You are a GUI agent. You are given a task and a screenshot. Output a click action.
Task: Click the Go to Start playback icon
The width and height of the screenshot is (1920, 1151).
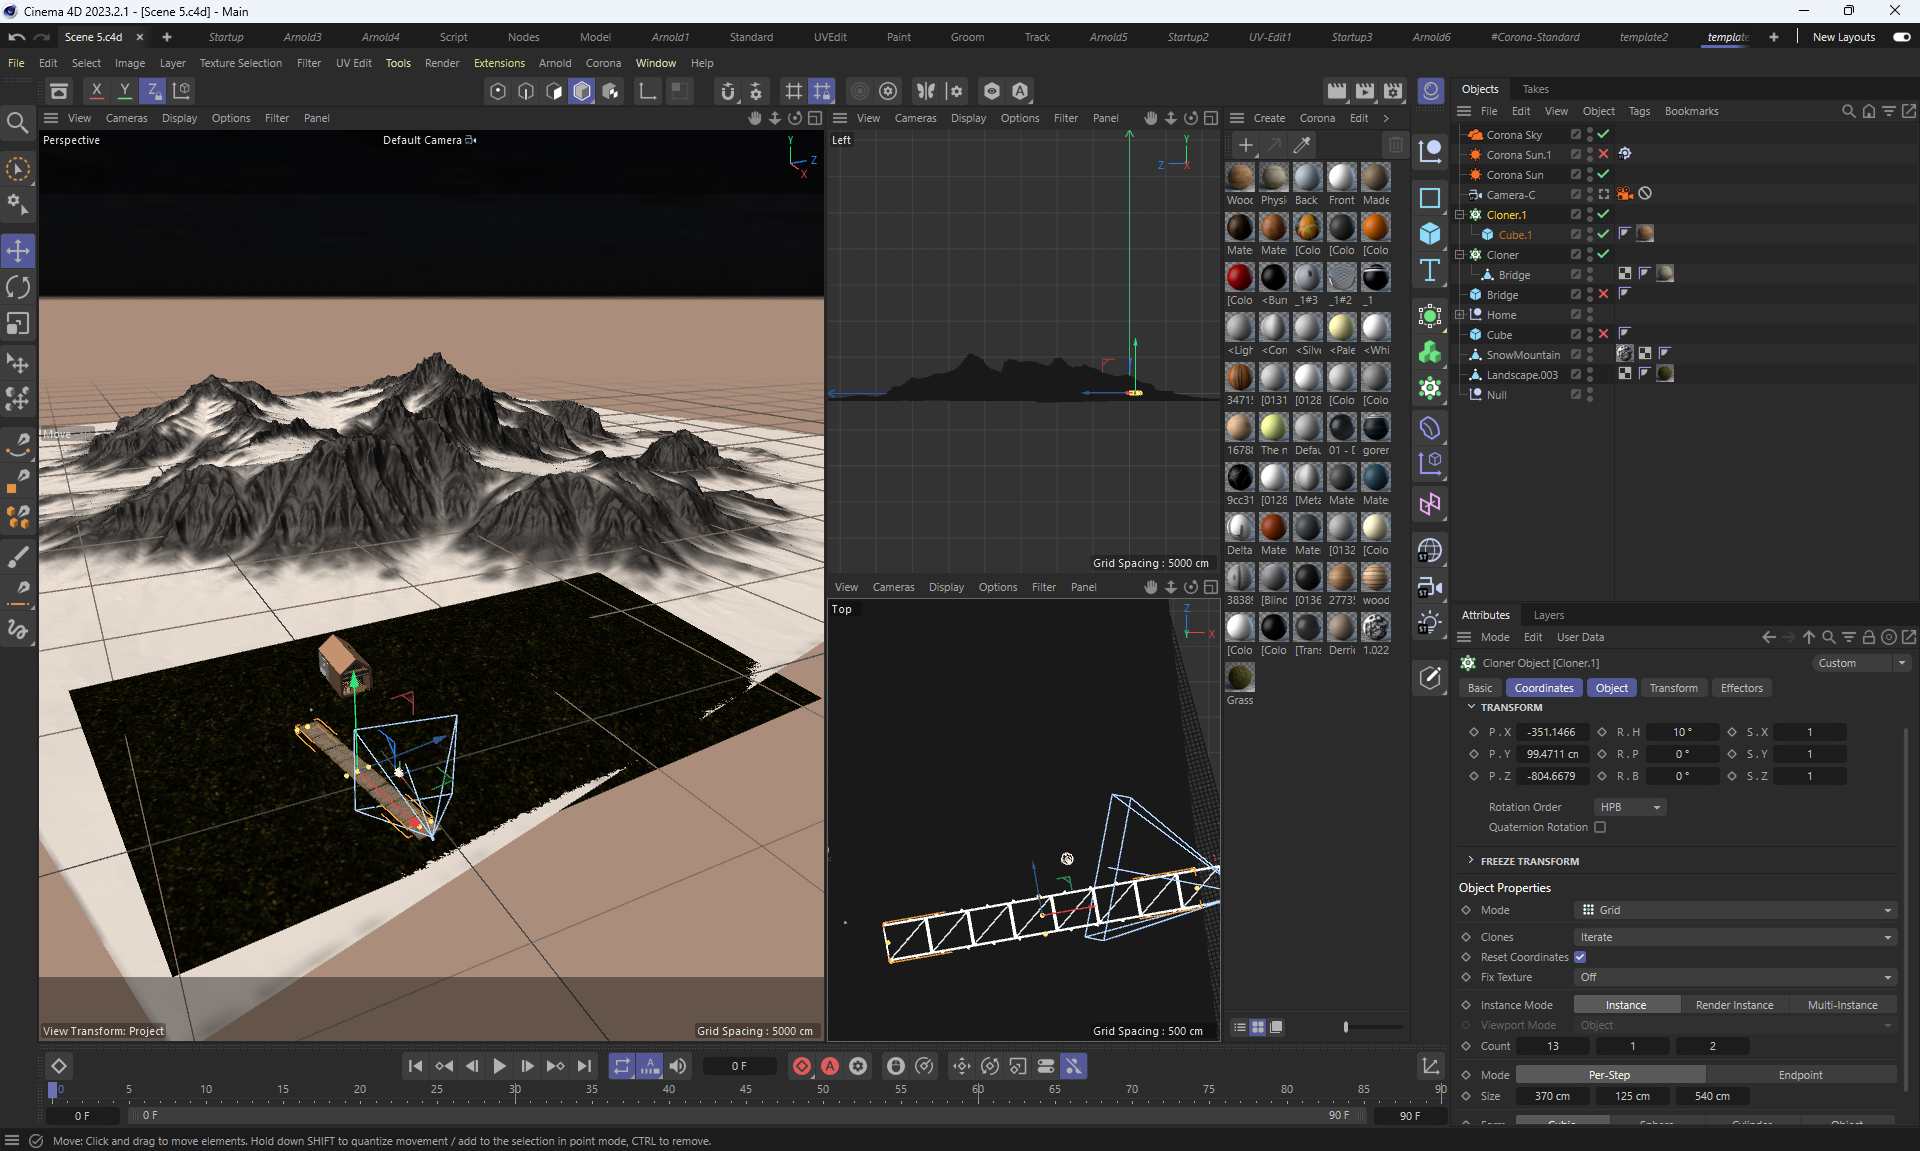point(415,1066)
